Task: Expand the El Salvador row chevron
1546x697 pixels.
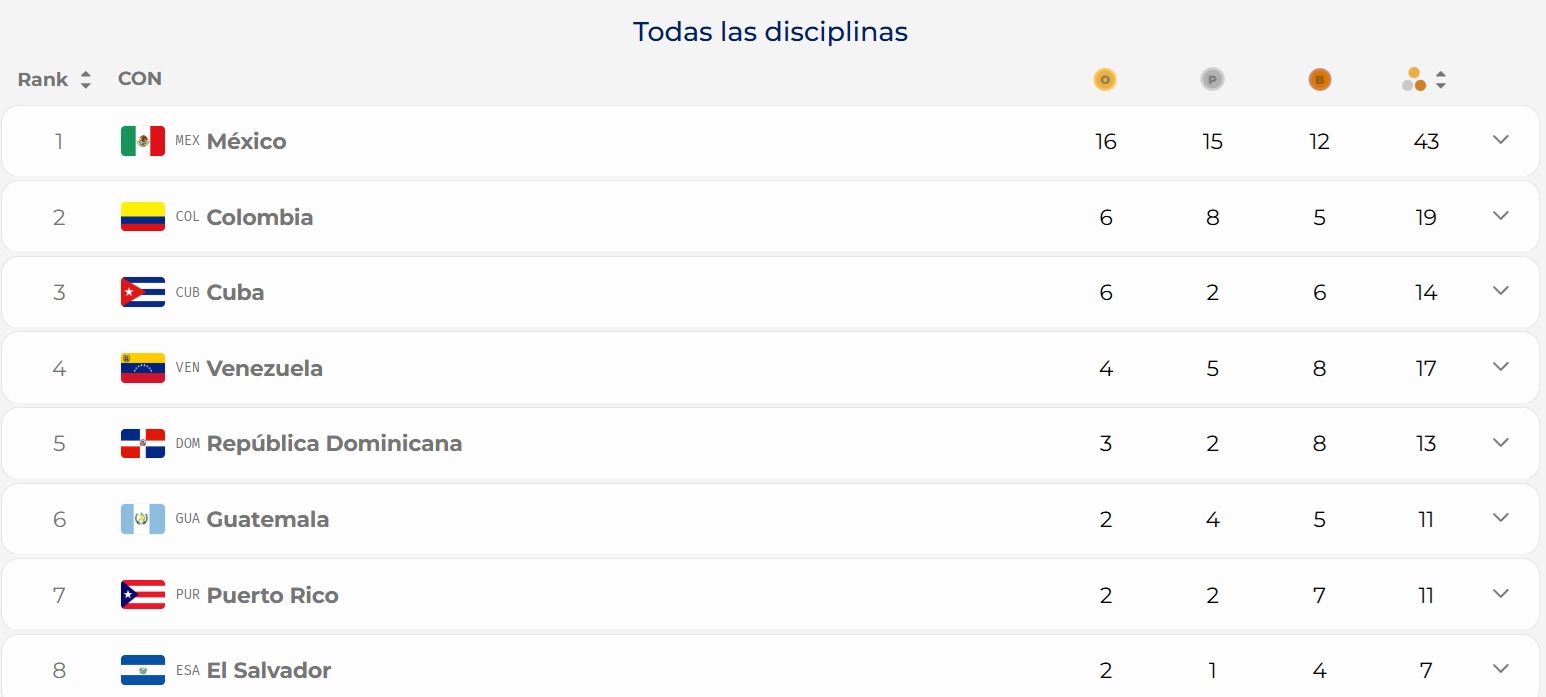Action: tap(1500, 669)
